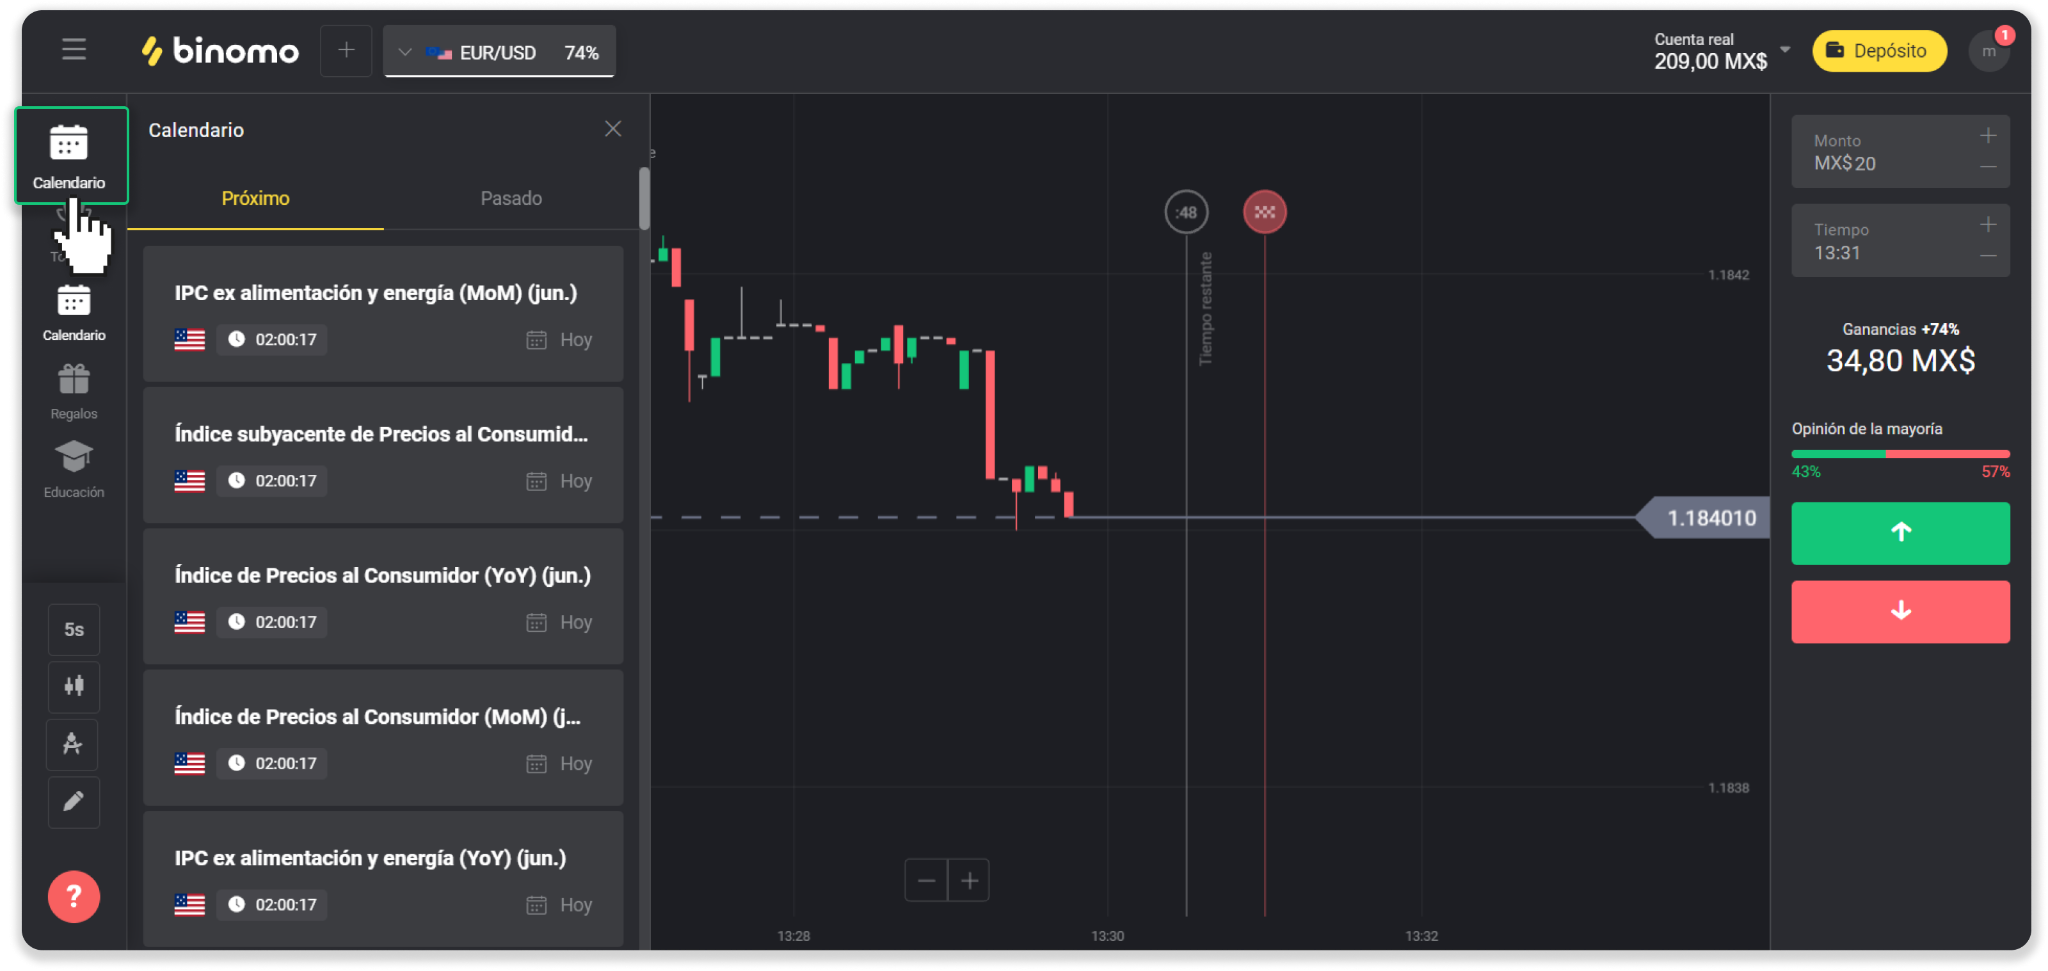
Task: Expand the Cuenta real account dropdown
Action: (x=1785, y=49)
